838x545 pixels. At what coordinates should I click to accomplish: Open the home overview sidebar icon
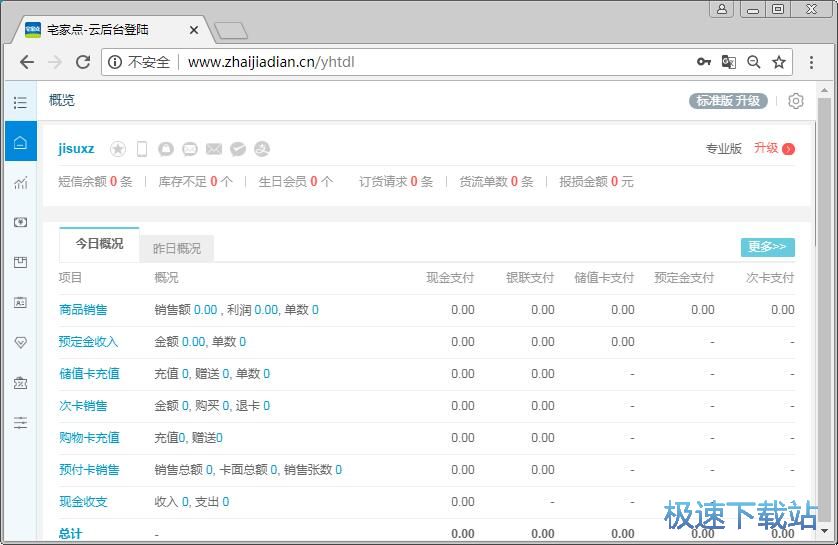tap(20, 142)
